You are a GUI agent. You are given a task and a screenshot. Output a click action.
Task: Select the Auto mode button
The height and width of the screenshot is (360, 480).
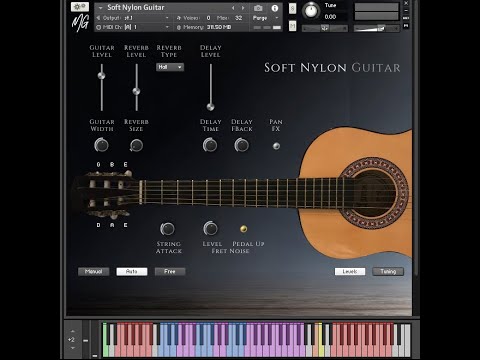tap(132, 272)
